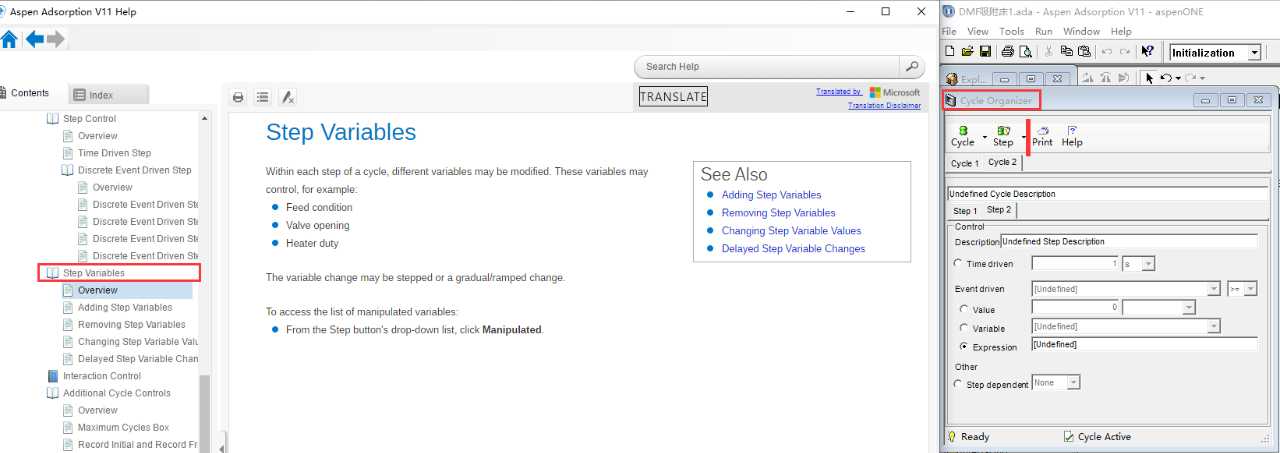Activate the What's This help pointer icon
The height and width of the screenshot is (453, 1280).
coord(1147,52)
